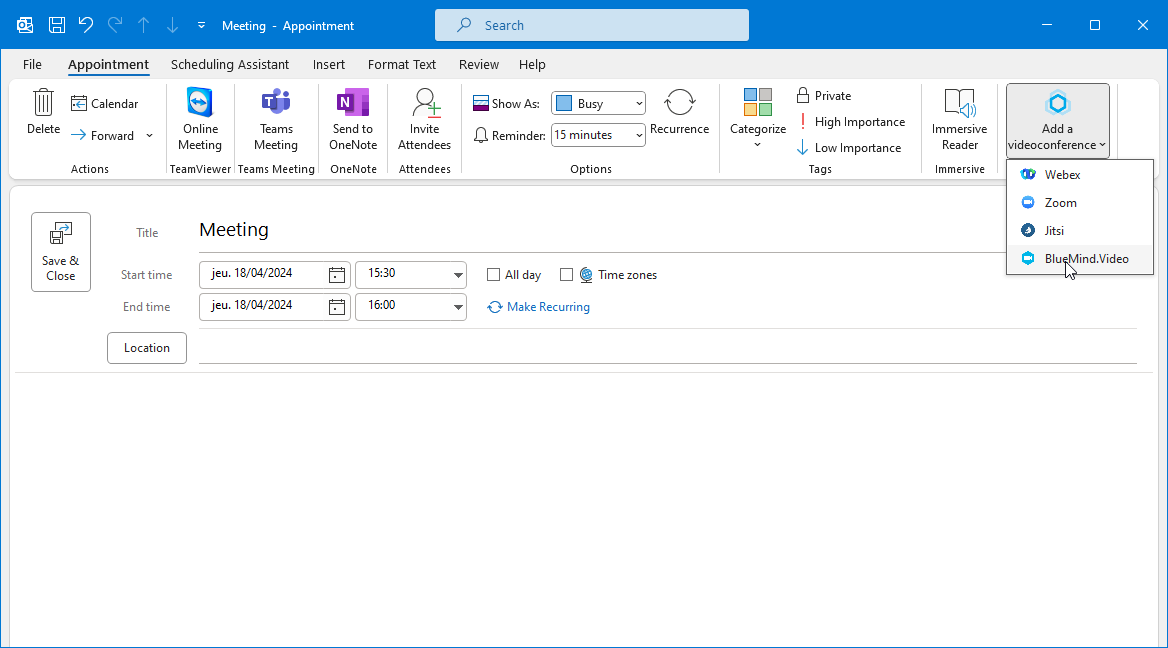Switch to the Scheduling Assistant tab

coord(230,65)
